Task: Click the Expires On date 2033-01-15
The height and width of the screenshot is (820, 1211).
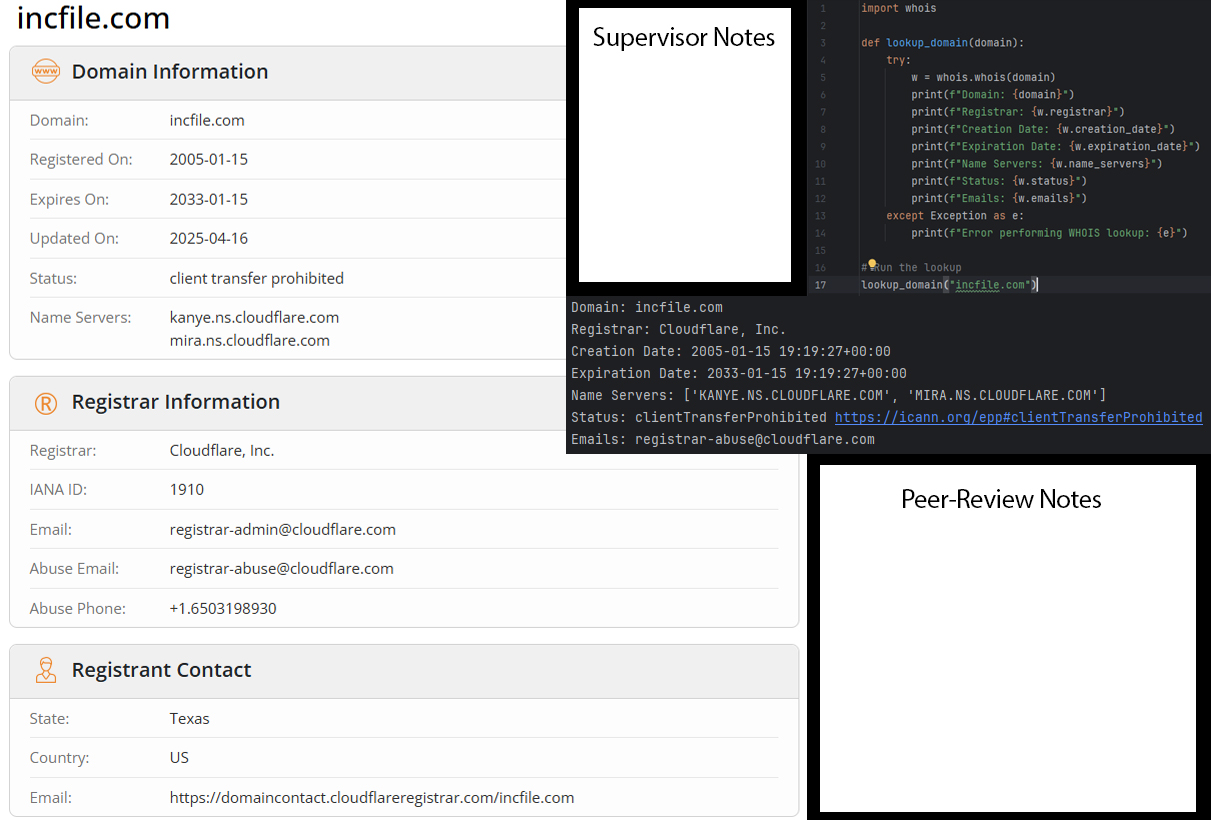Action: (209, 199)
